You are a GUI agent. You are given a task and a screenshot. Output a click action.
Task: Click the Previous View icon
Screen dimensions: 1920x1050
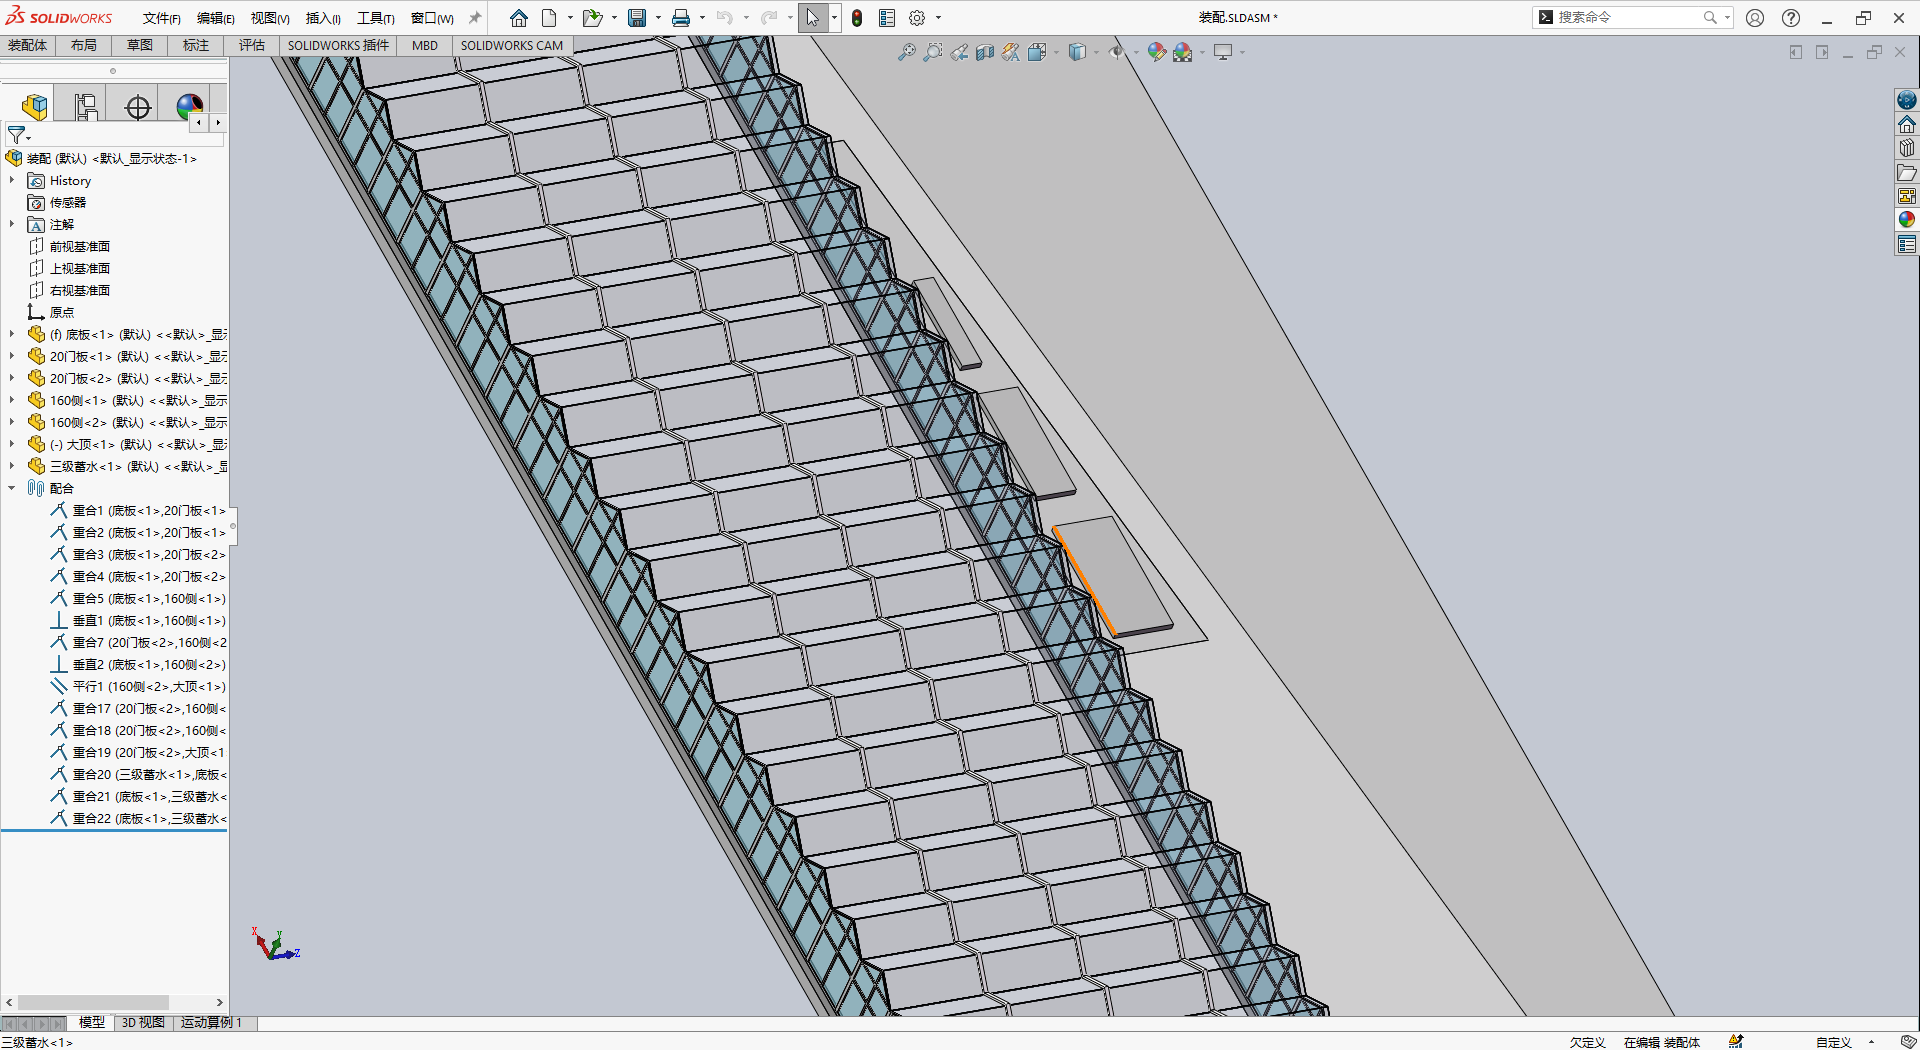(959, 52)
